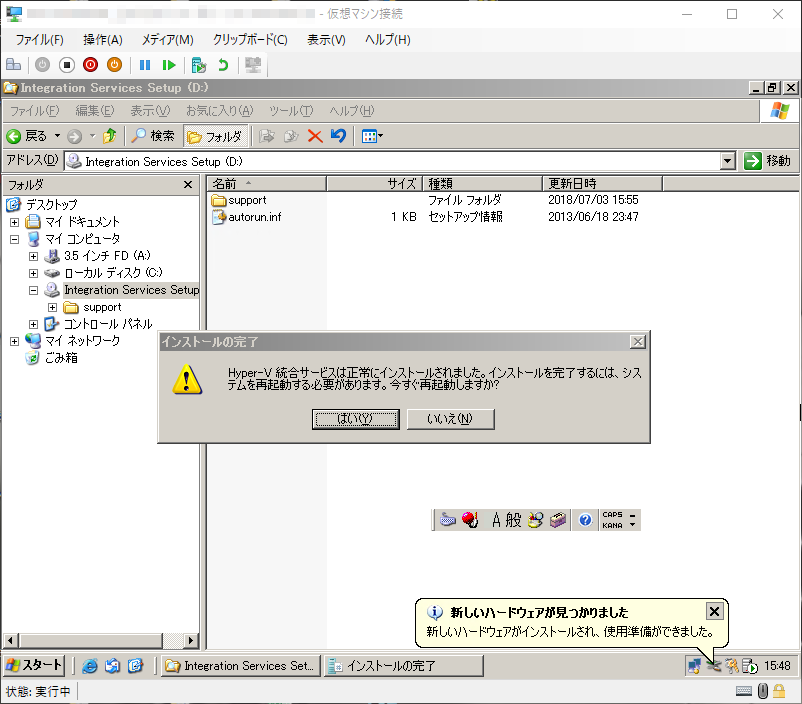Close the new hardware balloon notification
Screen dimensions: 802x704
click(714, 611)
